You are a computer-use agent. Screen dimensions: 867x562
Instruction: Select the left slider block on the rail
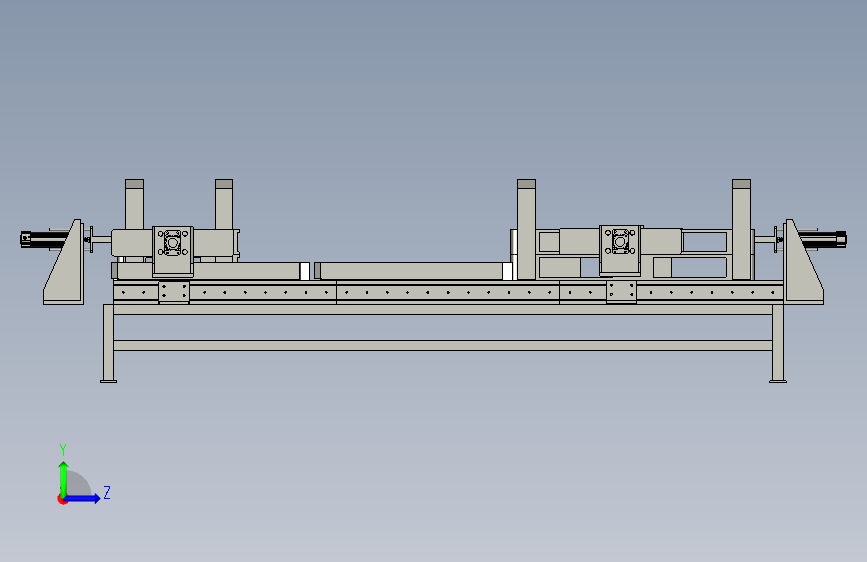174,292
